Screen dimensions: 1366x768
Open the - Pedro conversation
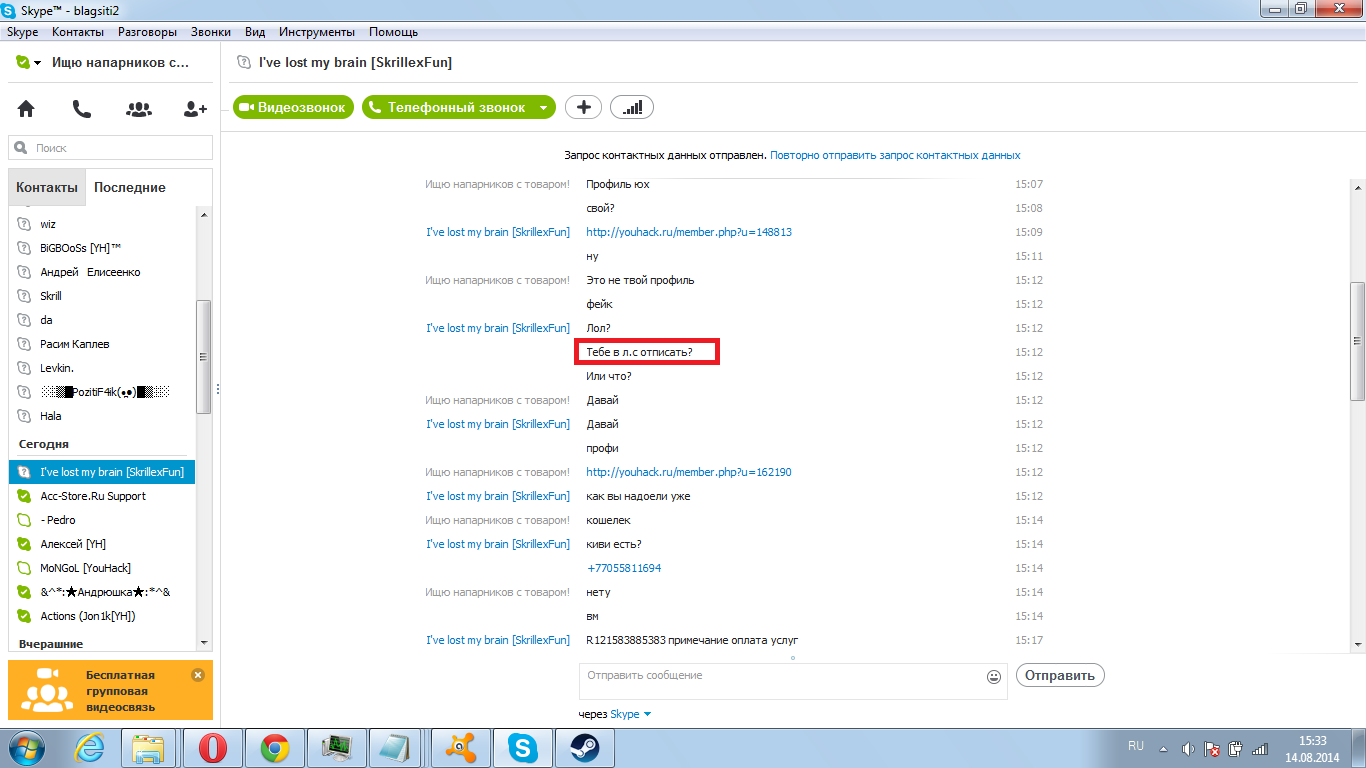(x=102, y=520)
